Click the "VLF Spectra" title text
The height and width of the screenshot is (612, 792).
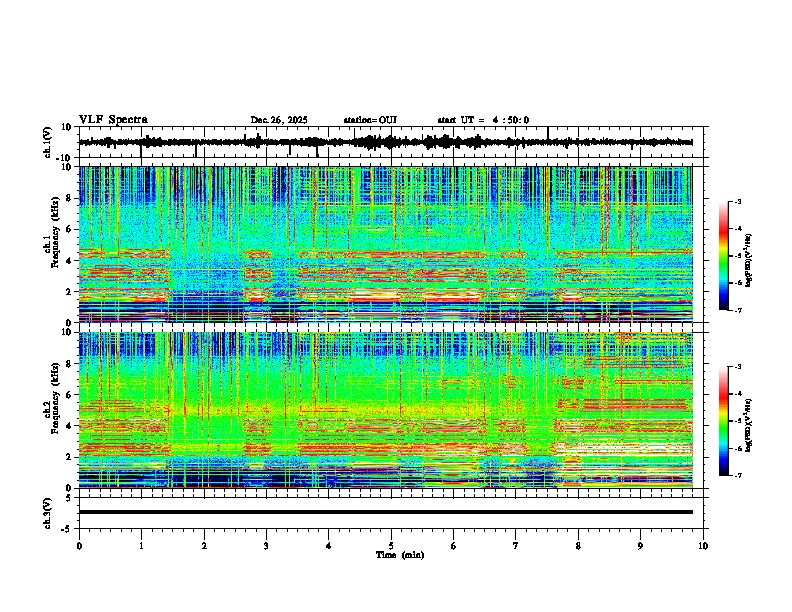pos(113,120)
